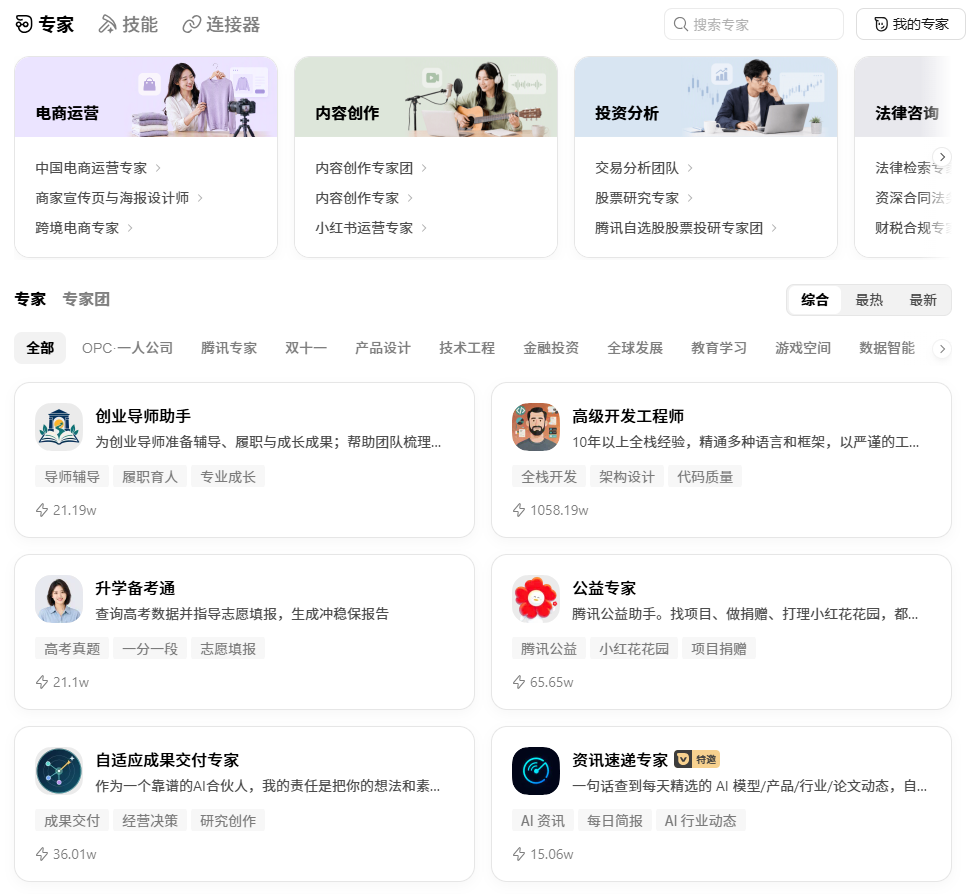Viewport: 970px width, 894px height.
Task: Open 内容创作专家团 entry
Action: [371, 168]
